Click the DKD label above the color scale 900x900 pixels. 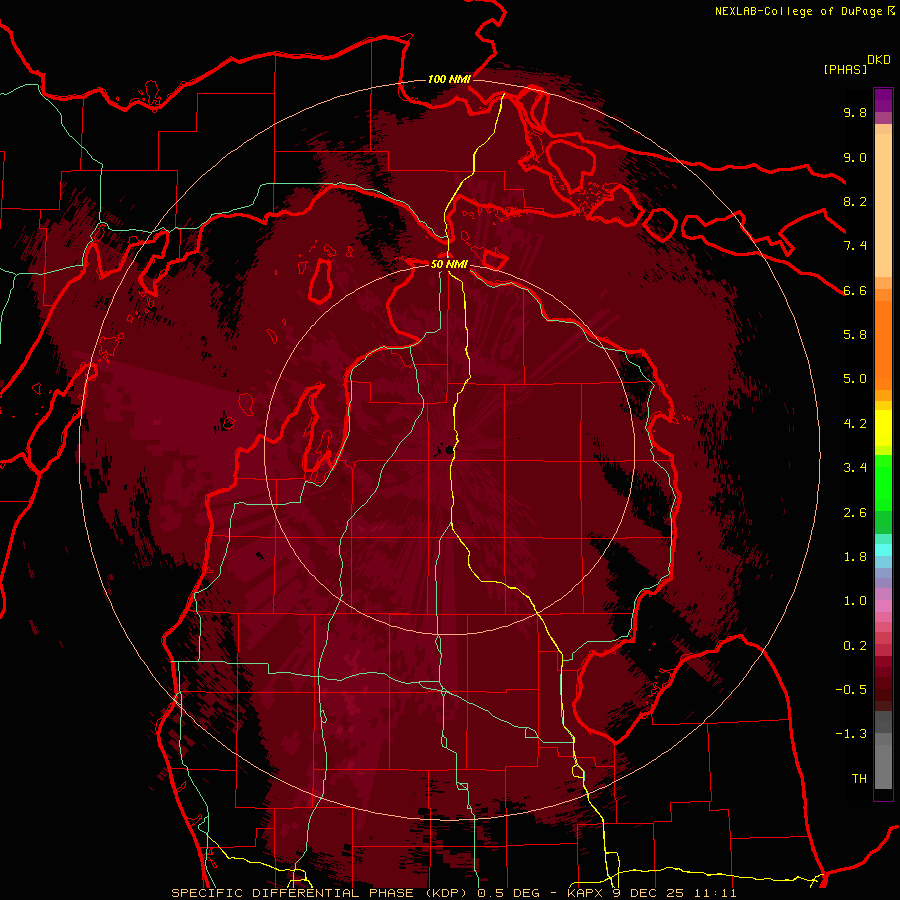click(879, 60)
